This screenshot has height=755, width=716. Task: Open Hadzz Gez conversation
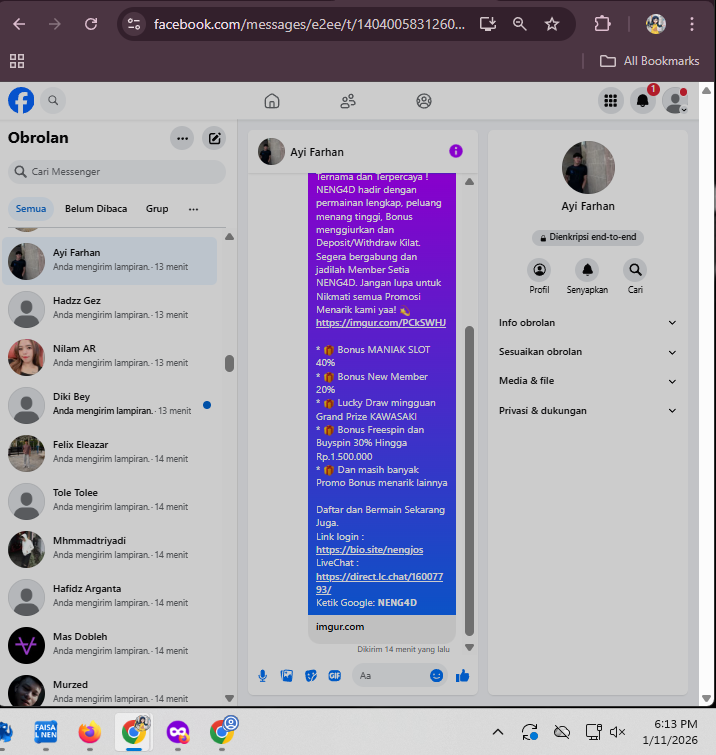point(110,309)
